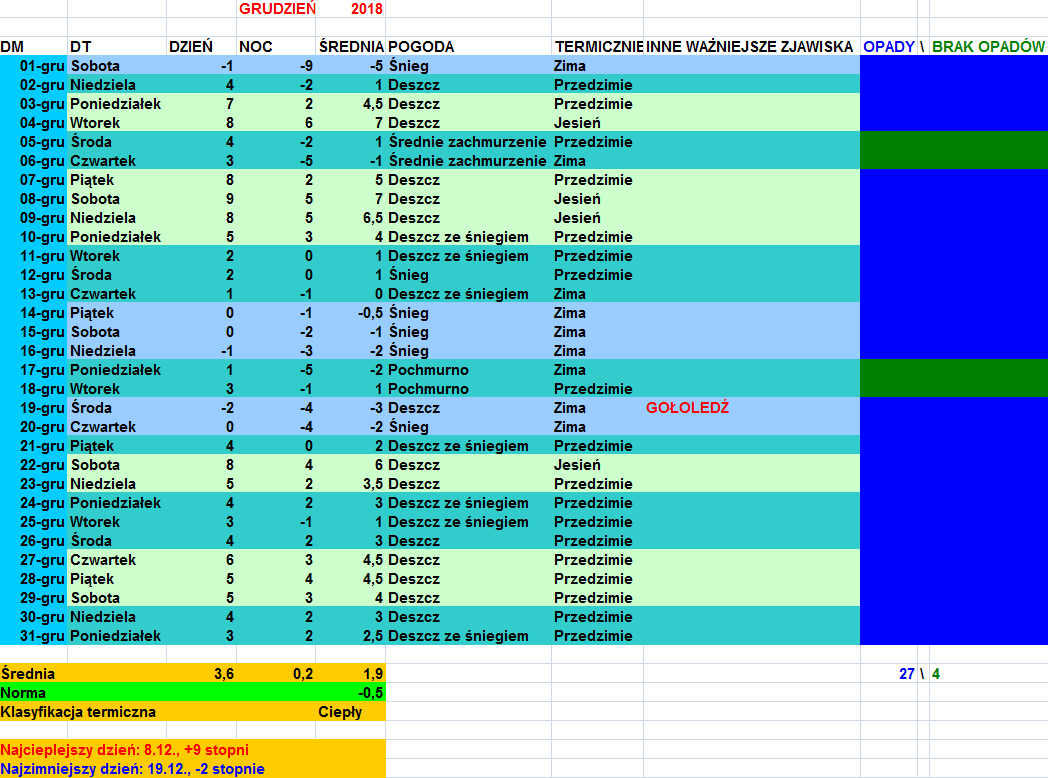Click the green Norma row label
The height and width of the screenshot is (778, 1048).
pyautogui.click(x=24, y=693)
